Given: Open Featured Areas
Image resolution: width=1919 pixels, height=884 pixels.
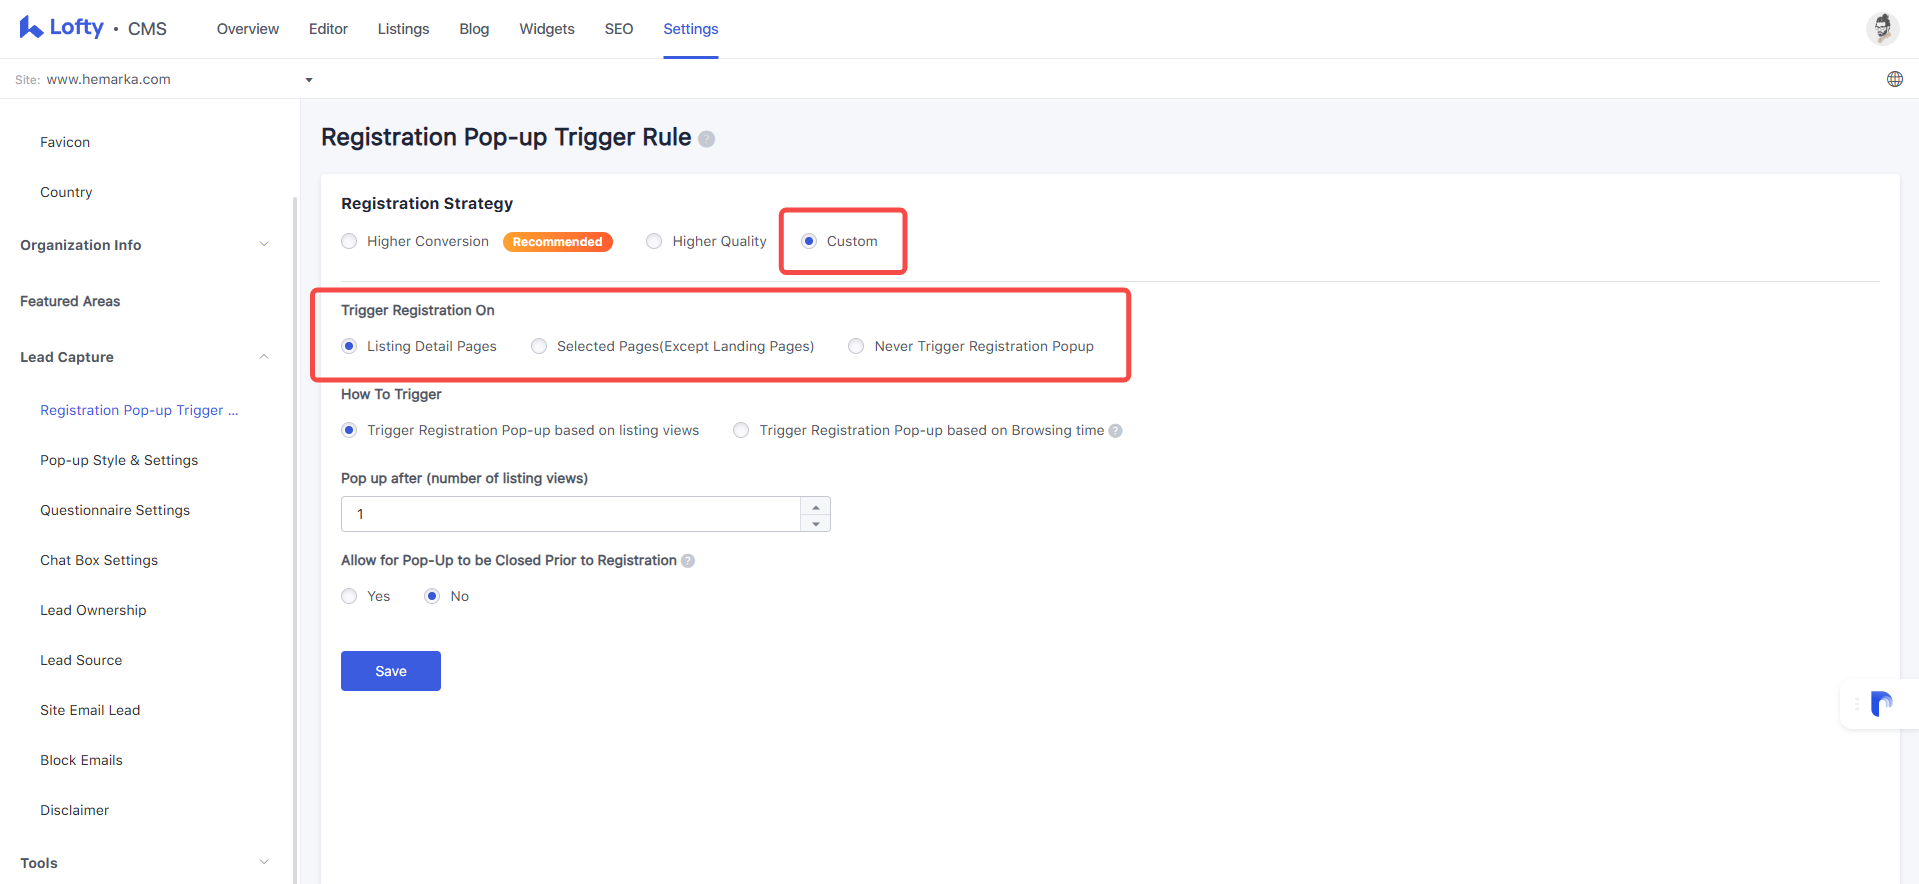Looking at the screenshot, I should [x=70, y=301].
